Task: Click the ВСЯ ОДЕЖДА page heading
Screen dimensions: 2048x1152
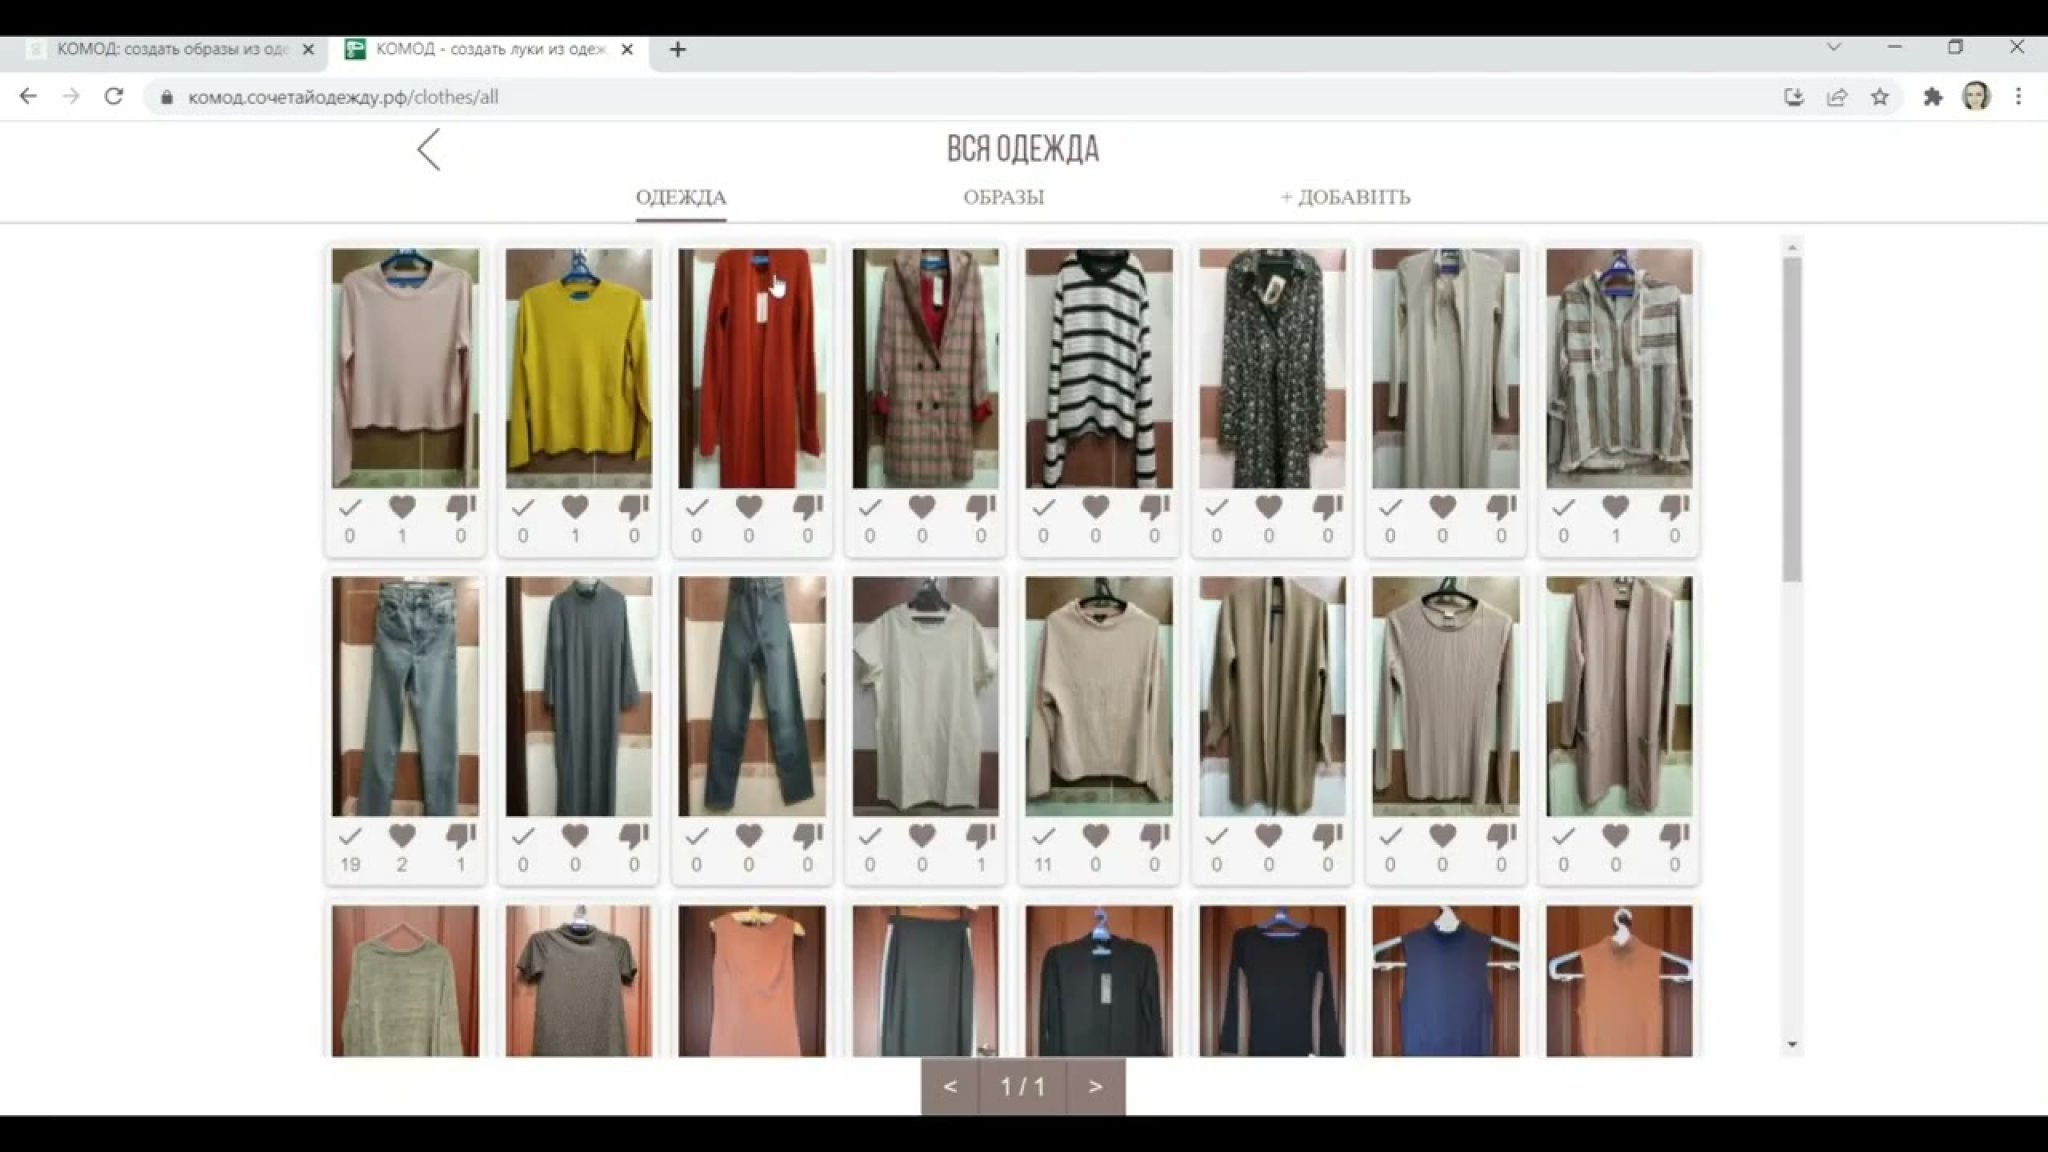Action: [x=1023, y=149]
